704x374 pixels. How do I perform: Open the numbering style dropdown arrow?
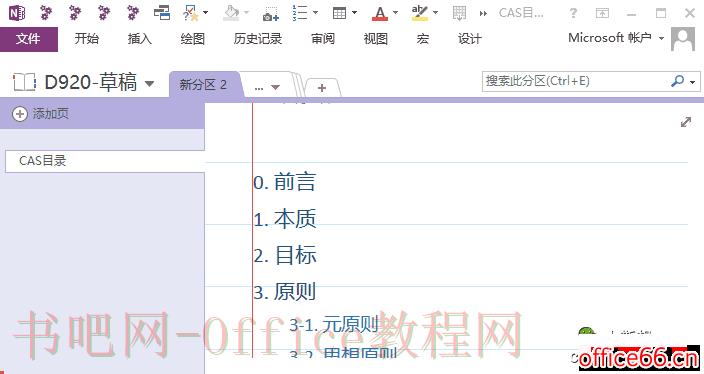pyautogui.click(x=315, y=13)
